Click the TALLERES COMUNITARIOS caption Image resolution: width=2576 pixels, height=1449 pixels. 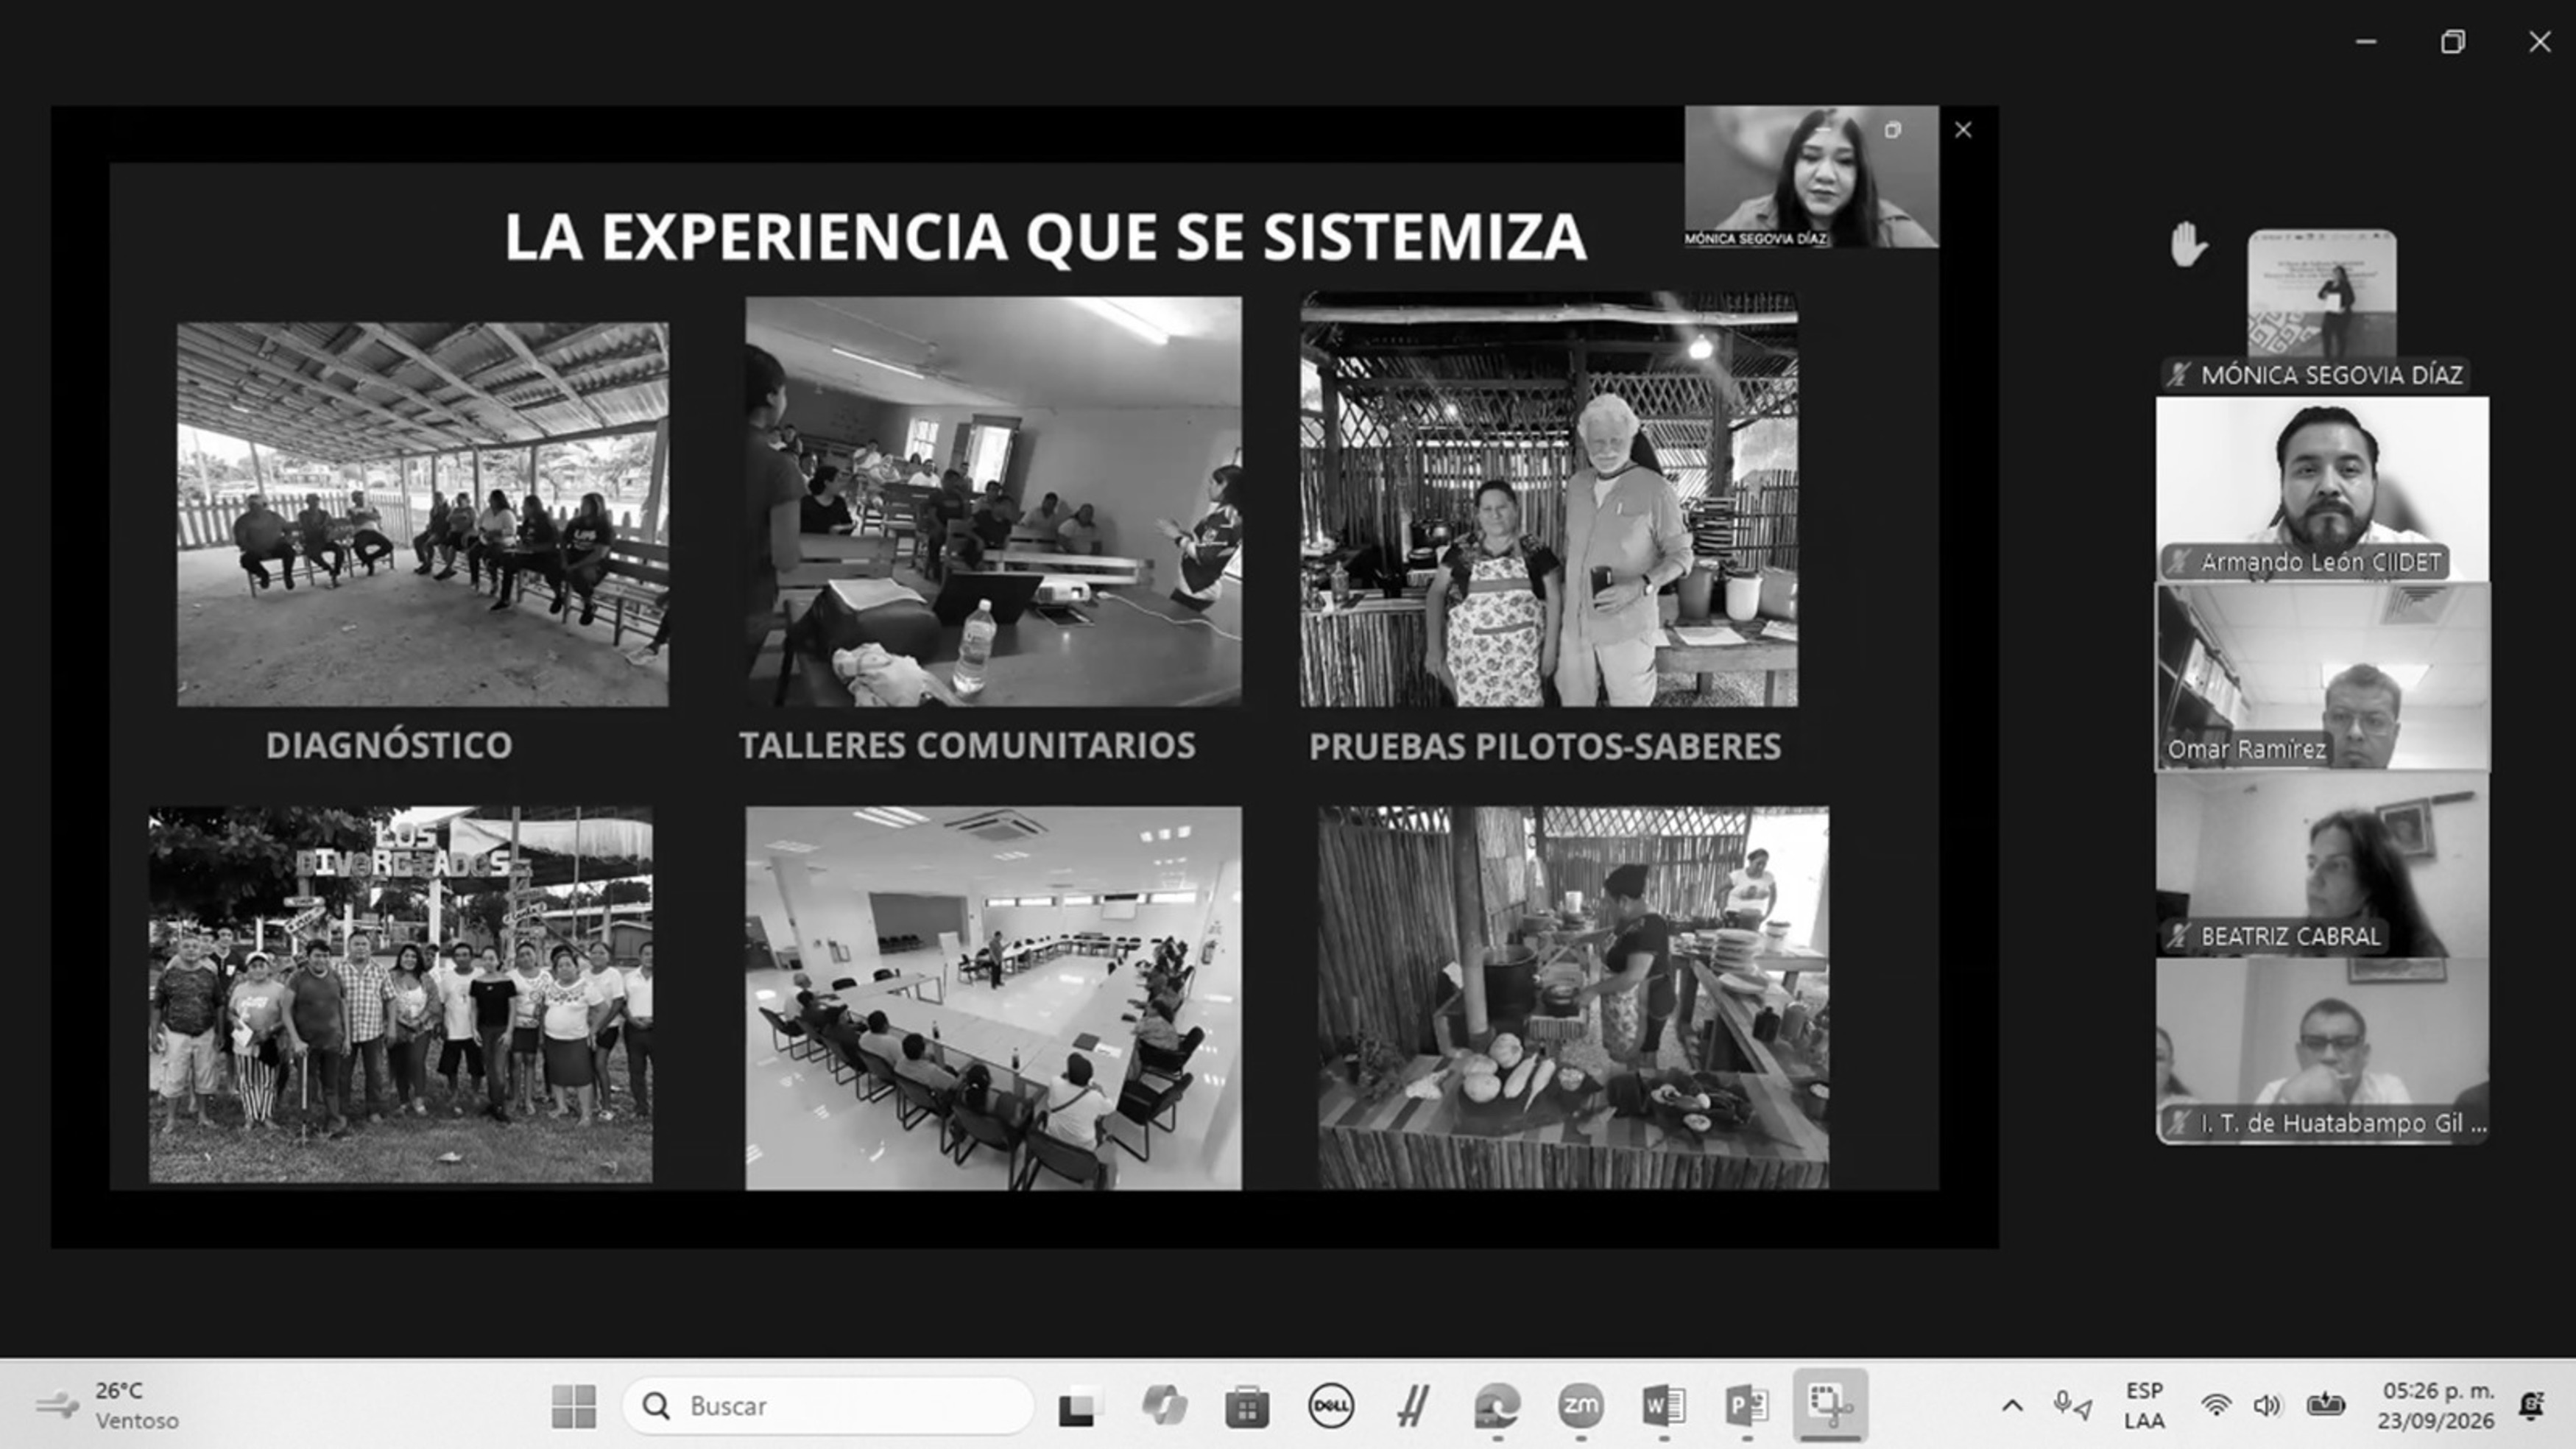pyautogui.click(x=967, y=745)
